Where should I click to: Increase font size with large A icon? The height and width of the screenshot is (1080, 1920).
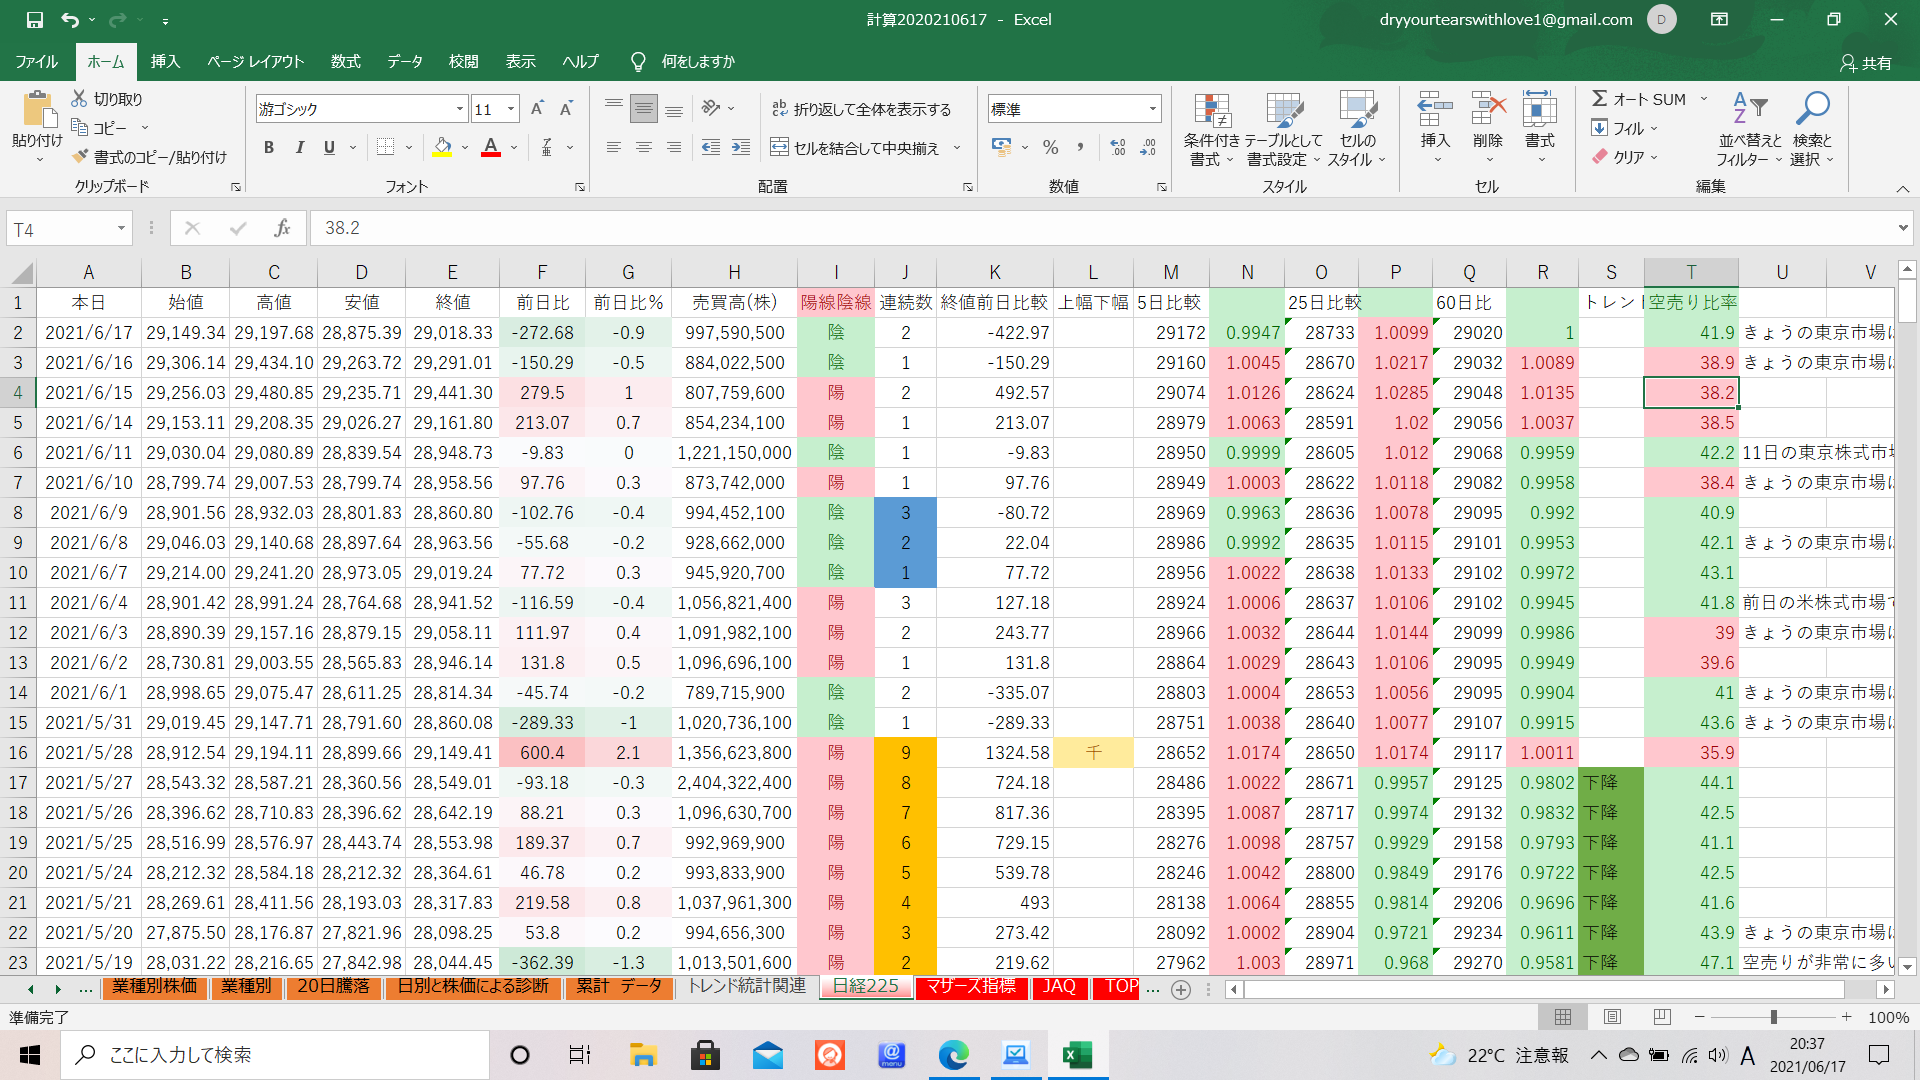tap(537, 109)
